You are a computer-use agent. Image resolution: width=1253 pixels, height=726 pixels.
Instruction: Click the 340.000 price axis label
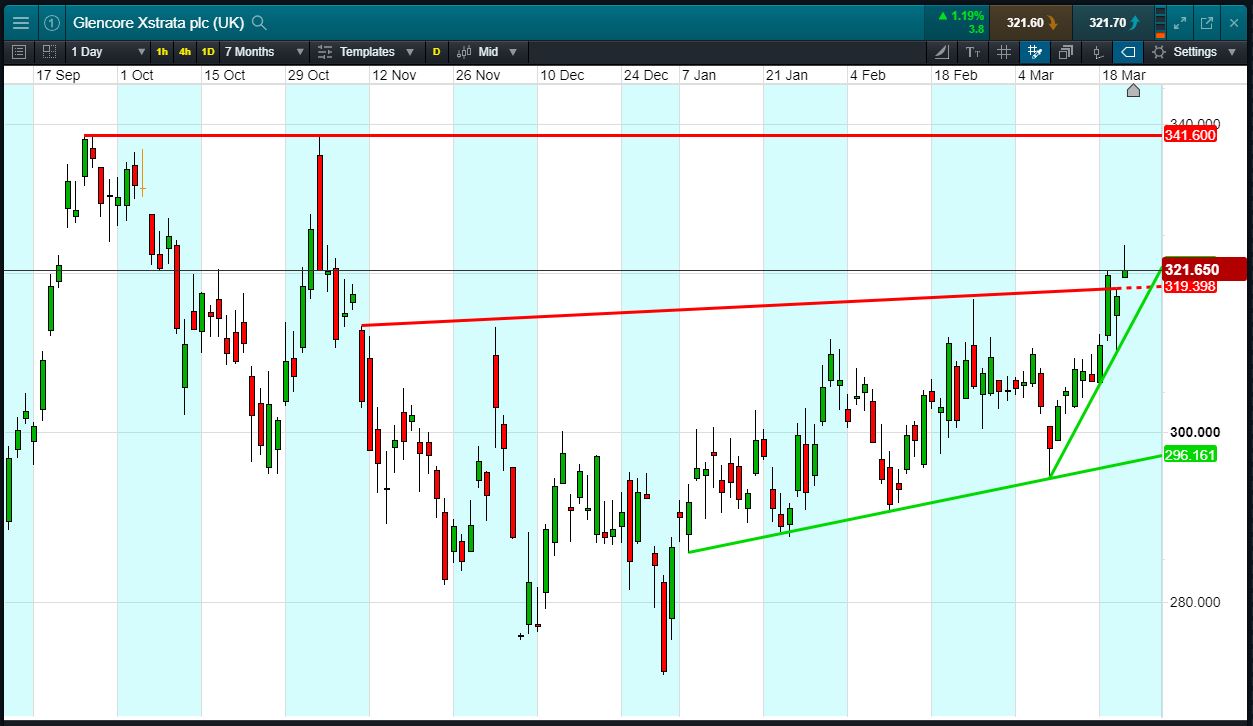[x=1194, y=124]
